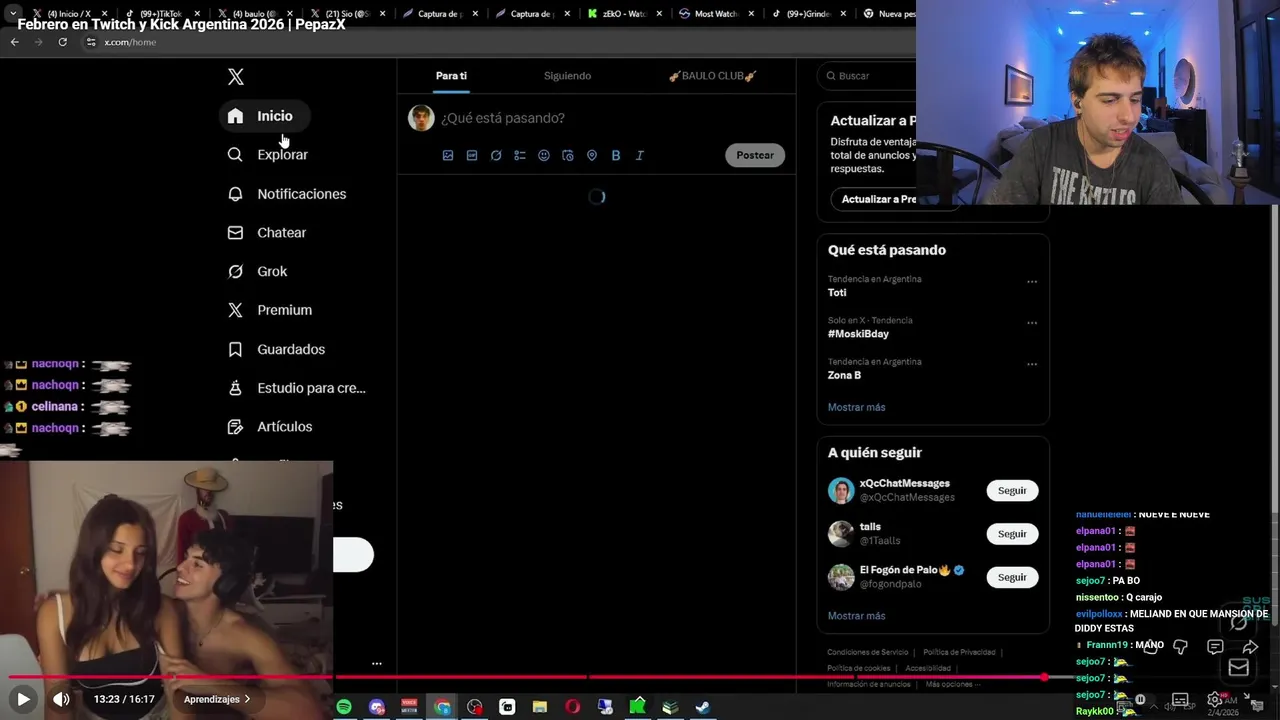Screen dimensions: 1280x720
Task: Open the Política de Privacidad footer link
Action: pyautogui.click(x=959, y=652)
